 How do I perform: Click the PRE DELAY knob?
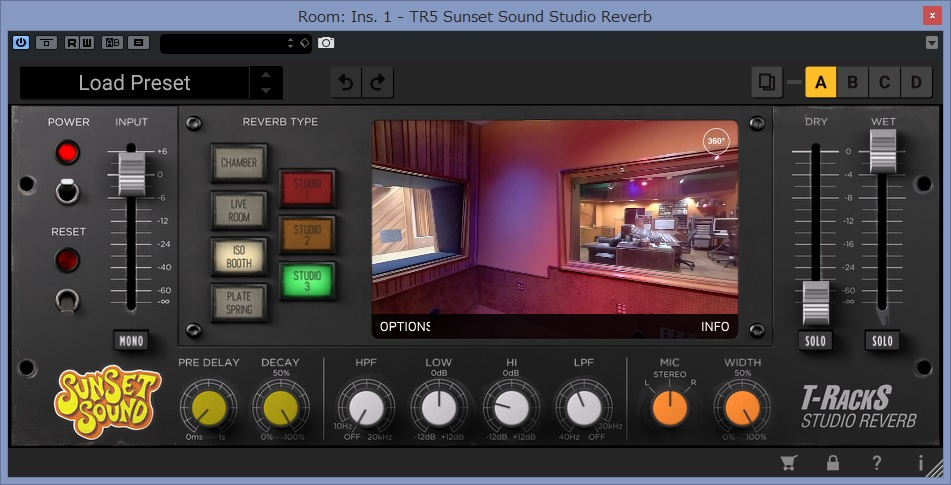[209, 408]
